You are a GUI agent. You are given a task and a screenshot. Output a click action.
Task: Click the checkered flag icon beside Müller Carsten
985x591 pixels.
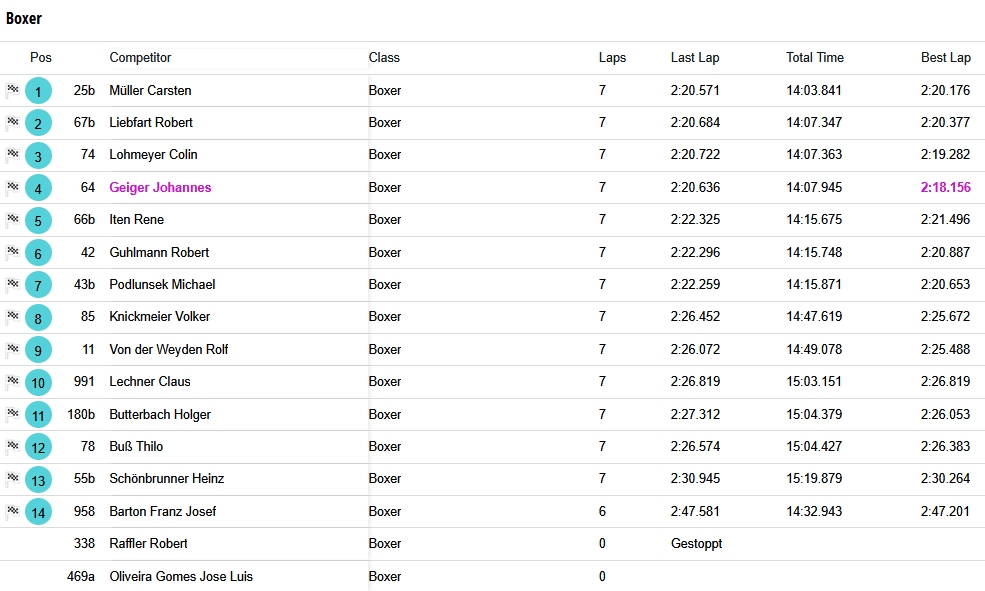tap(12, 90)
